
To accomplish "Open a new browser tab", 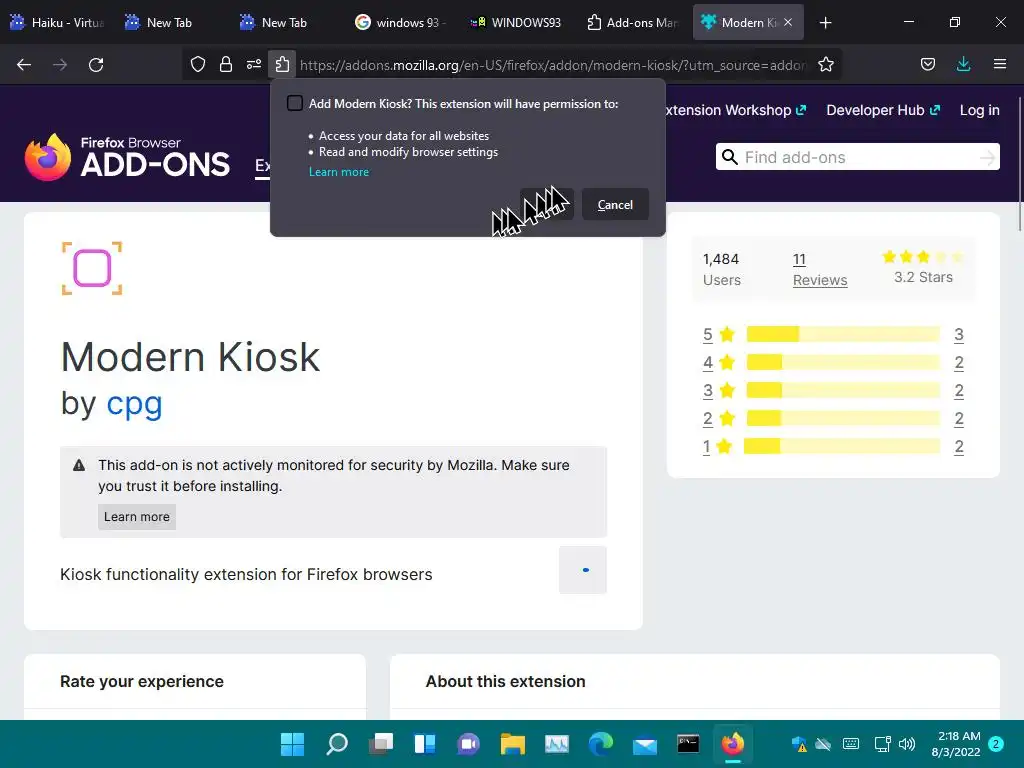I will point(825,23).
